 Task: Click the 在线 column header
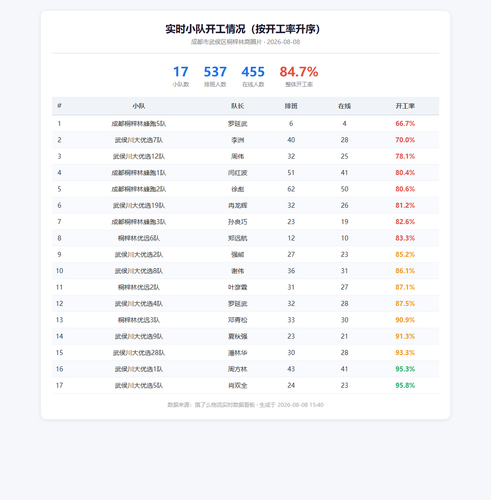tap(344, 106)
